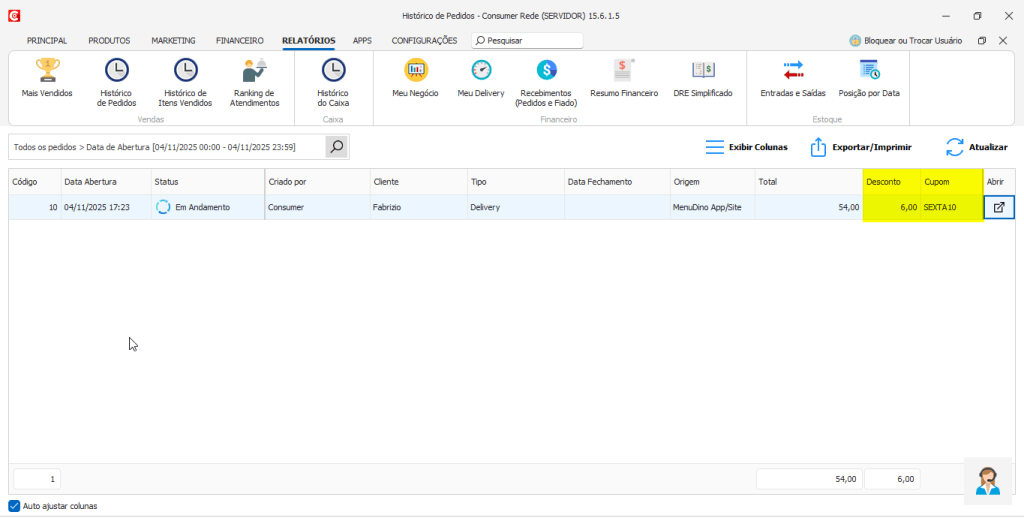Switch to the FINANCEIRO tab
This screenshot has height=518, width=1024.
239,41
